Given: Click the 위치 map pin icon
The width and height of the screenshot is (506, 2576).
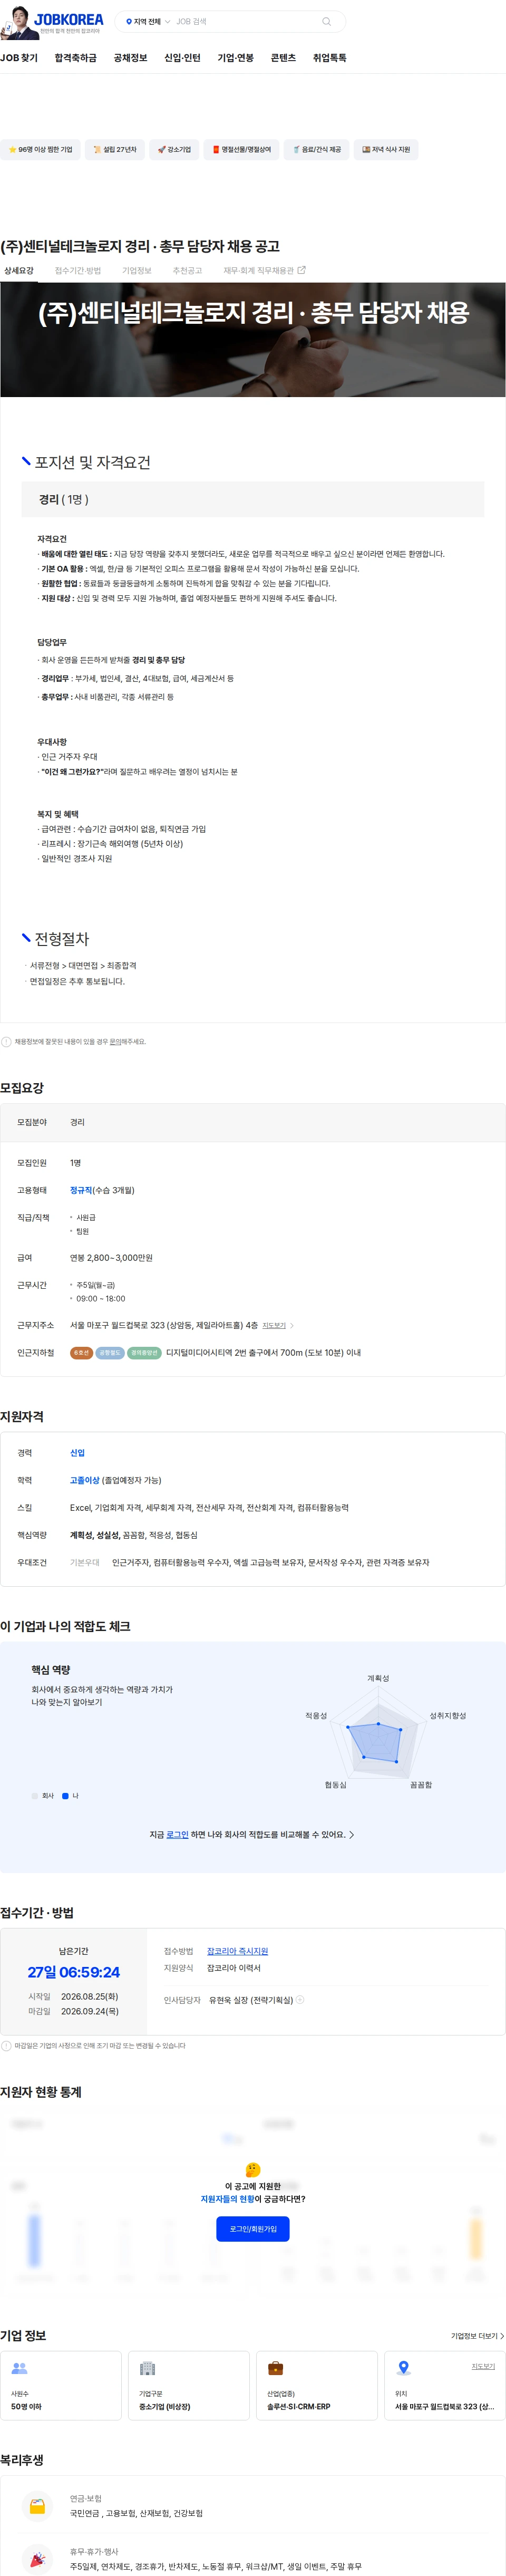Looking at the screenshot, I should [x=403, y=2368].
